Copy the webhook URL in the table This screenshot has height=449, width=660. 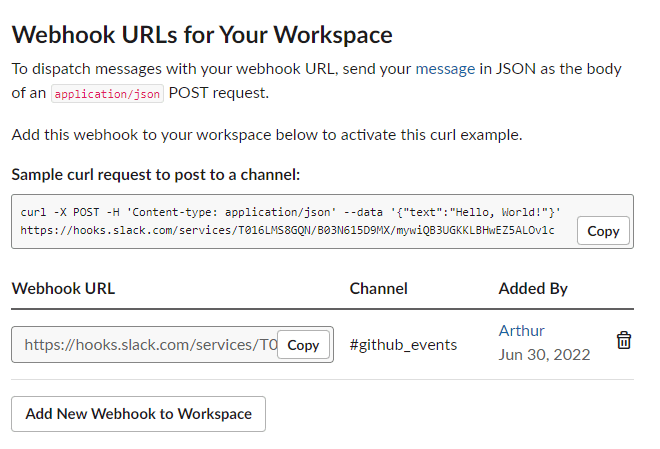303,345
